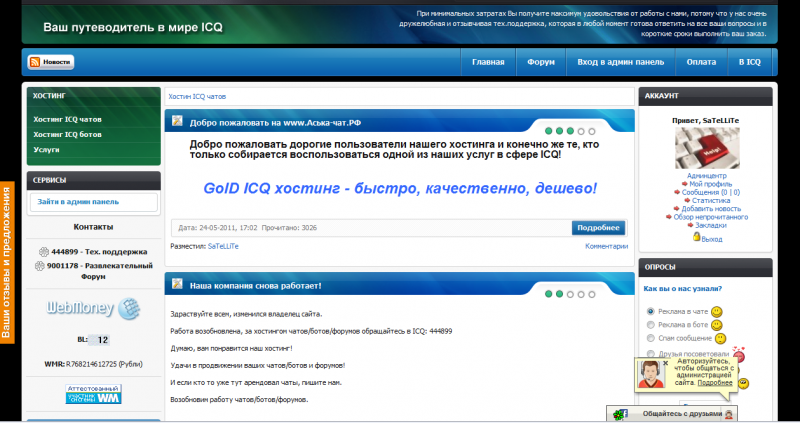Click smiley icon next to Реклама в чате
Image resolution: width=800 pixels, height=423 pixels.
[716, 311]
